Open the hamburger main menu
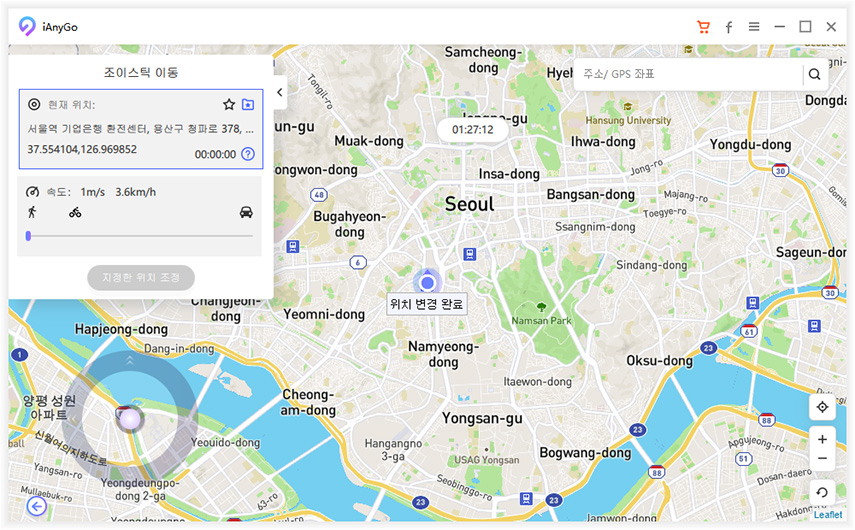 coord(754,27)
